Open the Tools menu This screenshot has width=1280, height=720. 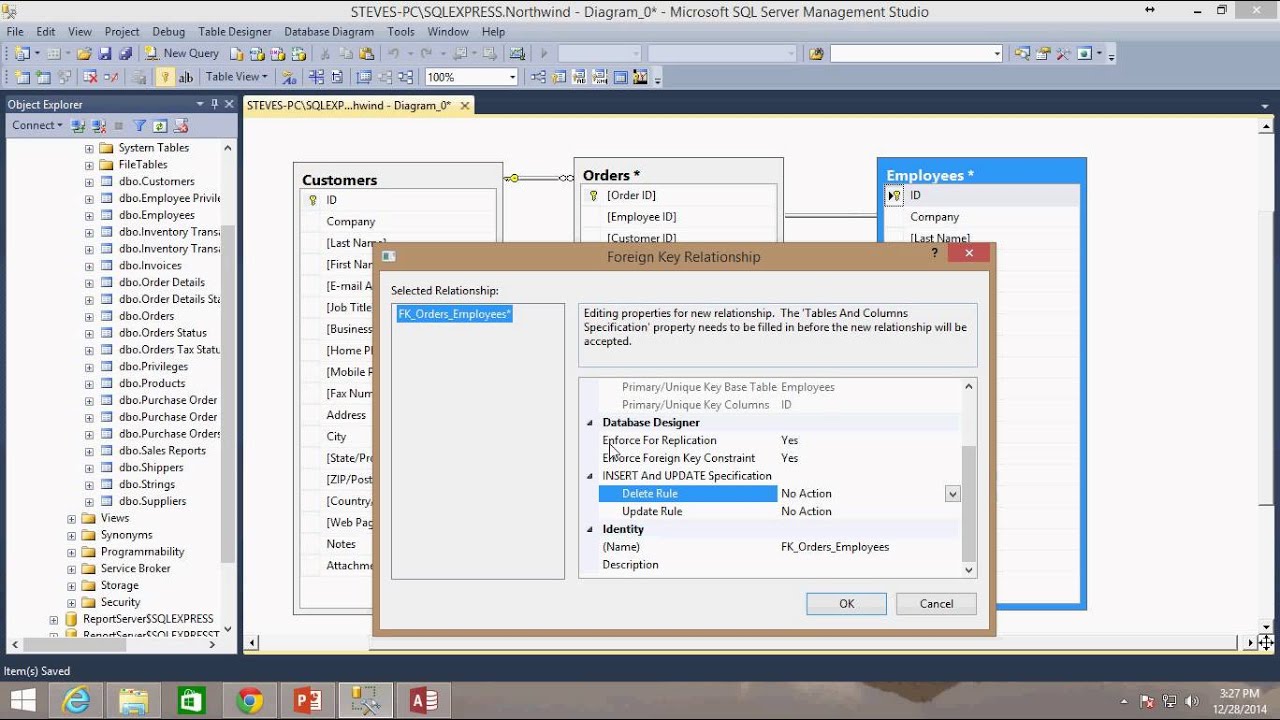coord(401,32)
